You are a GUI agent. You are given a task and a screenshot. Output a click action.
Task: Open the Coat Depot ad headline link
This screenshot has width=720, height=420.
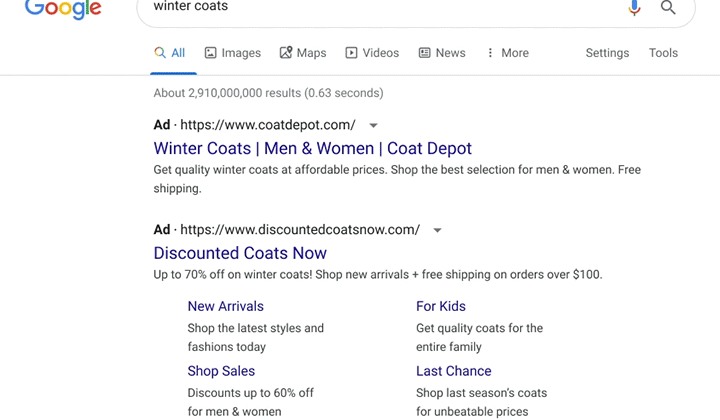(x=313, y=148)
